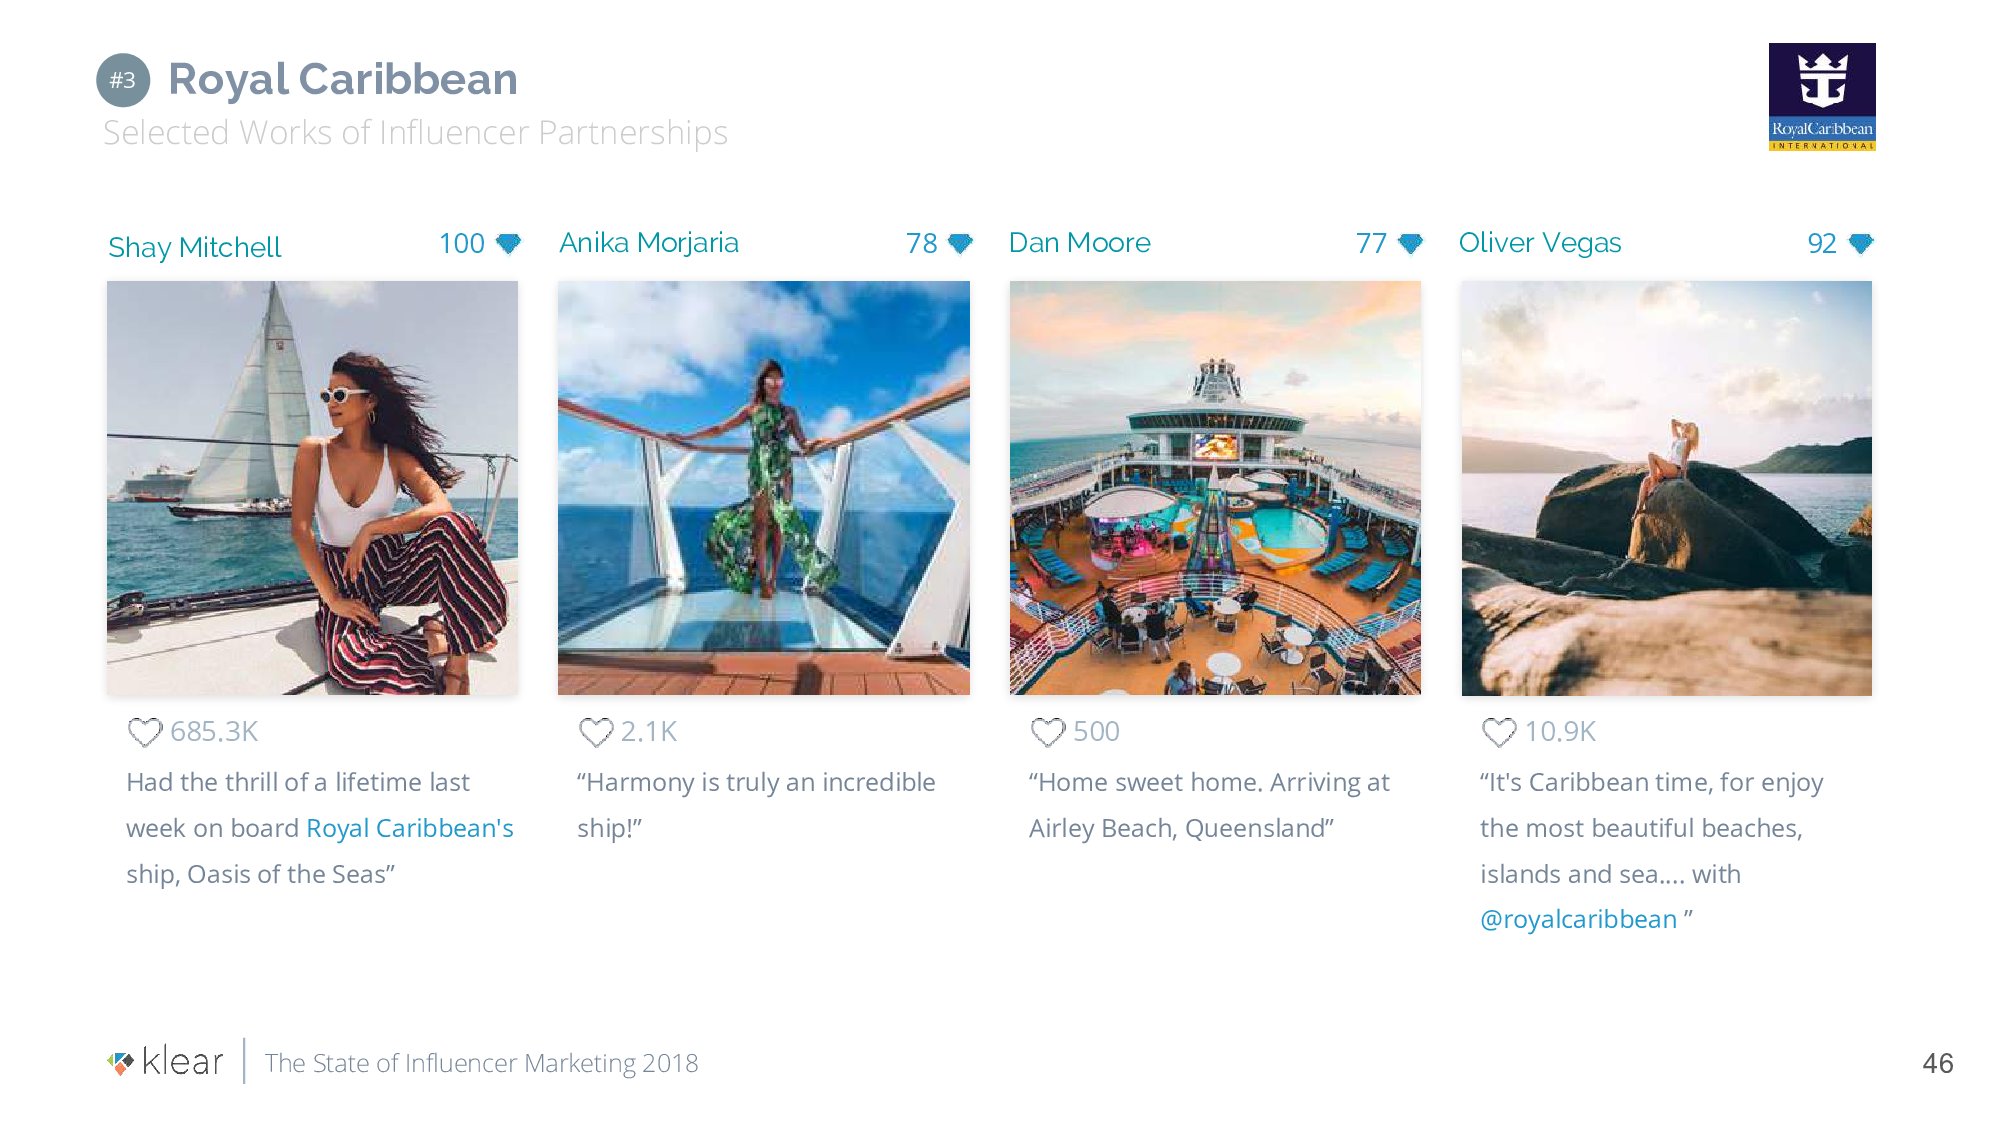The width and height of the screenshot is (2000, 1125).
Task: Click the Royal Caribbean's caption link
Action: (409, 828)
